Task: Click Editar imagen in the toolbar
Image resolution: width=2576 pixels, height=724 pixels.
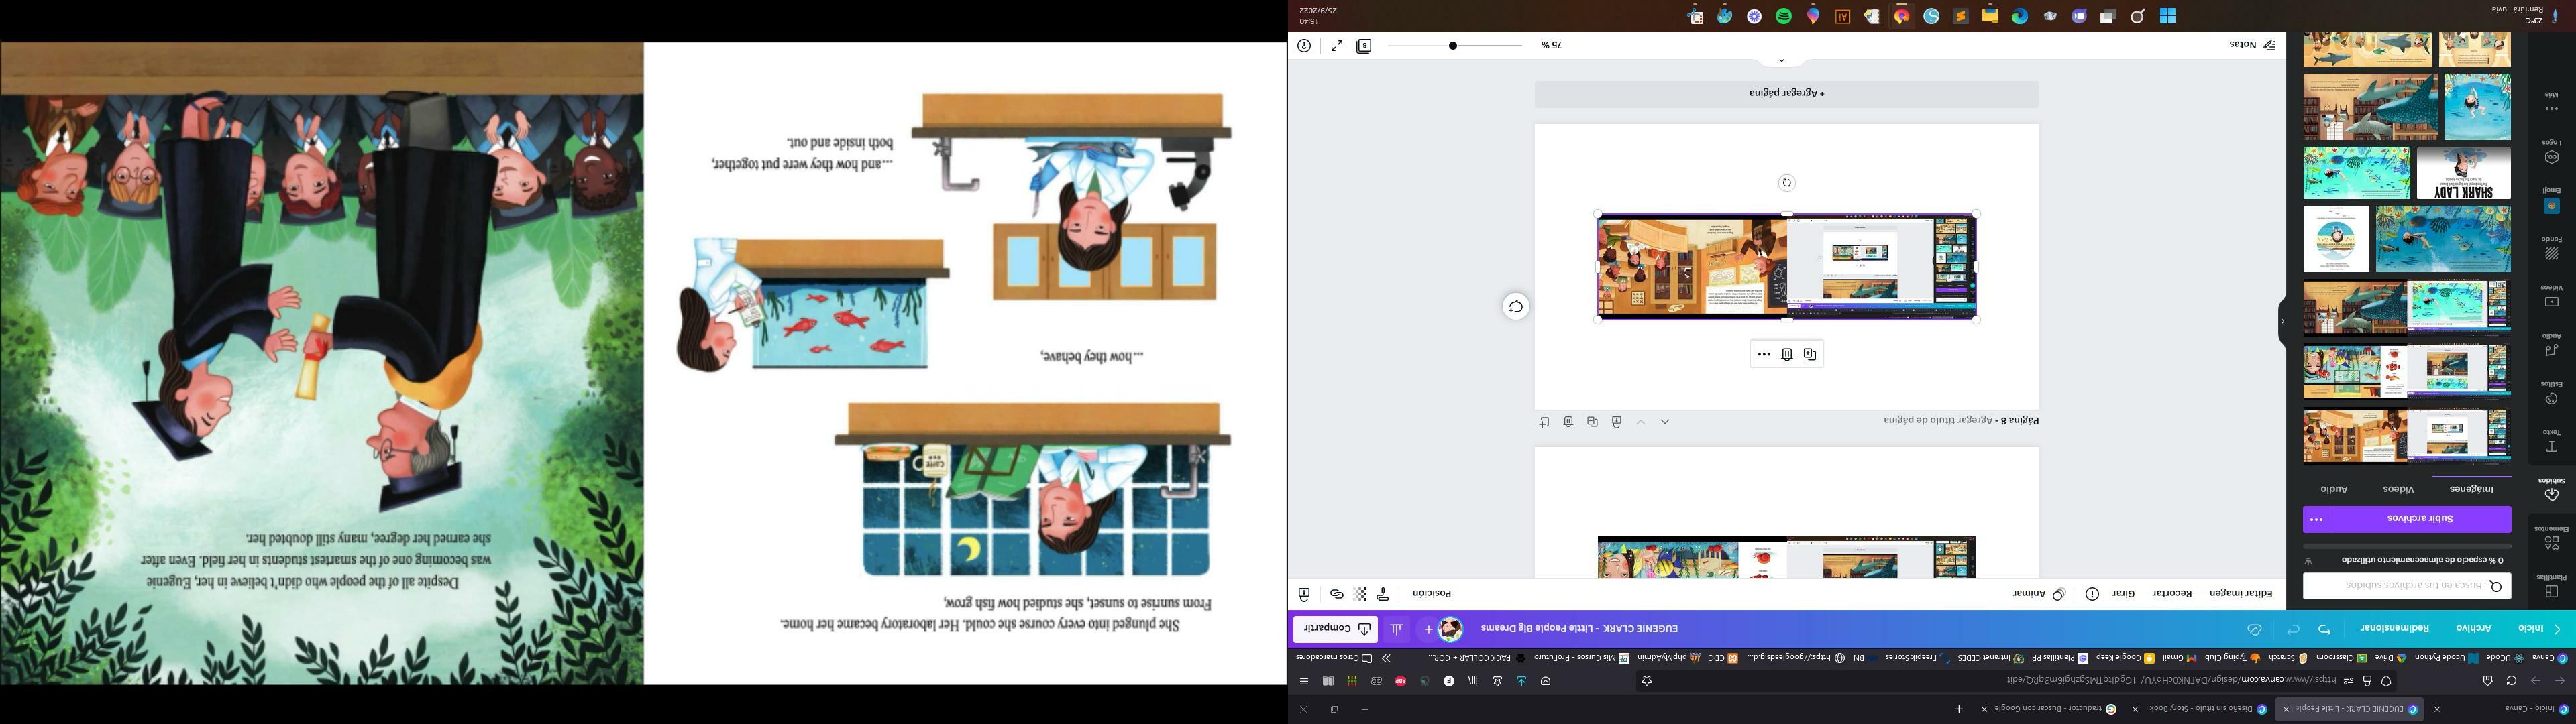Action: (2240, 594)
